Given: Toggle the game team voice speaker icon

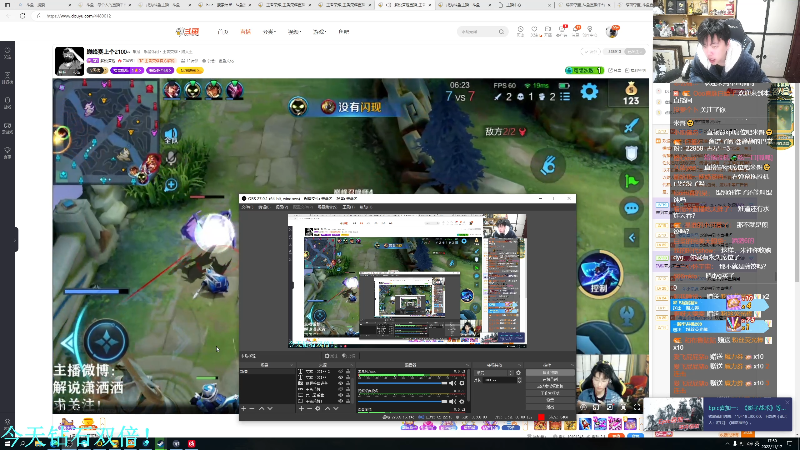Looking at the screenshot, I should tap(171, 136).
